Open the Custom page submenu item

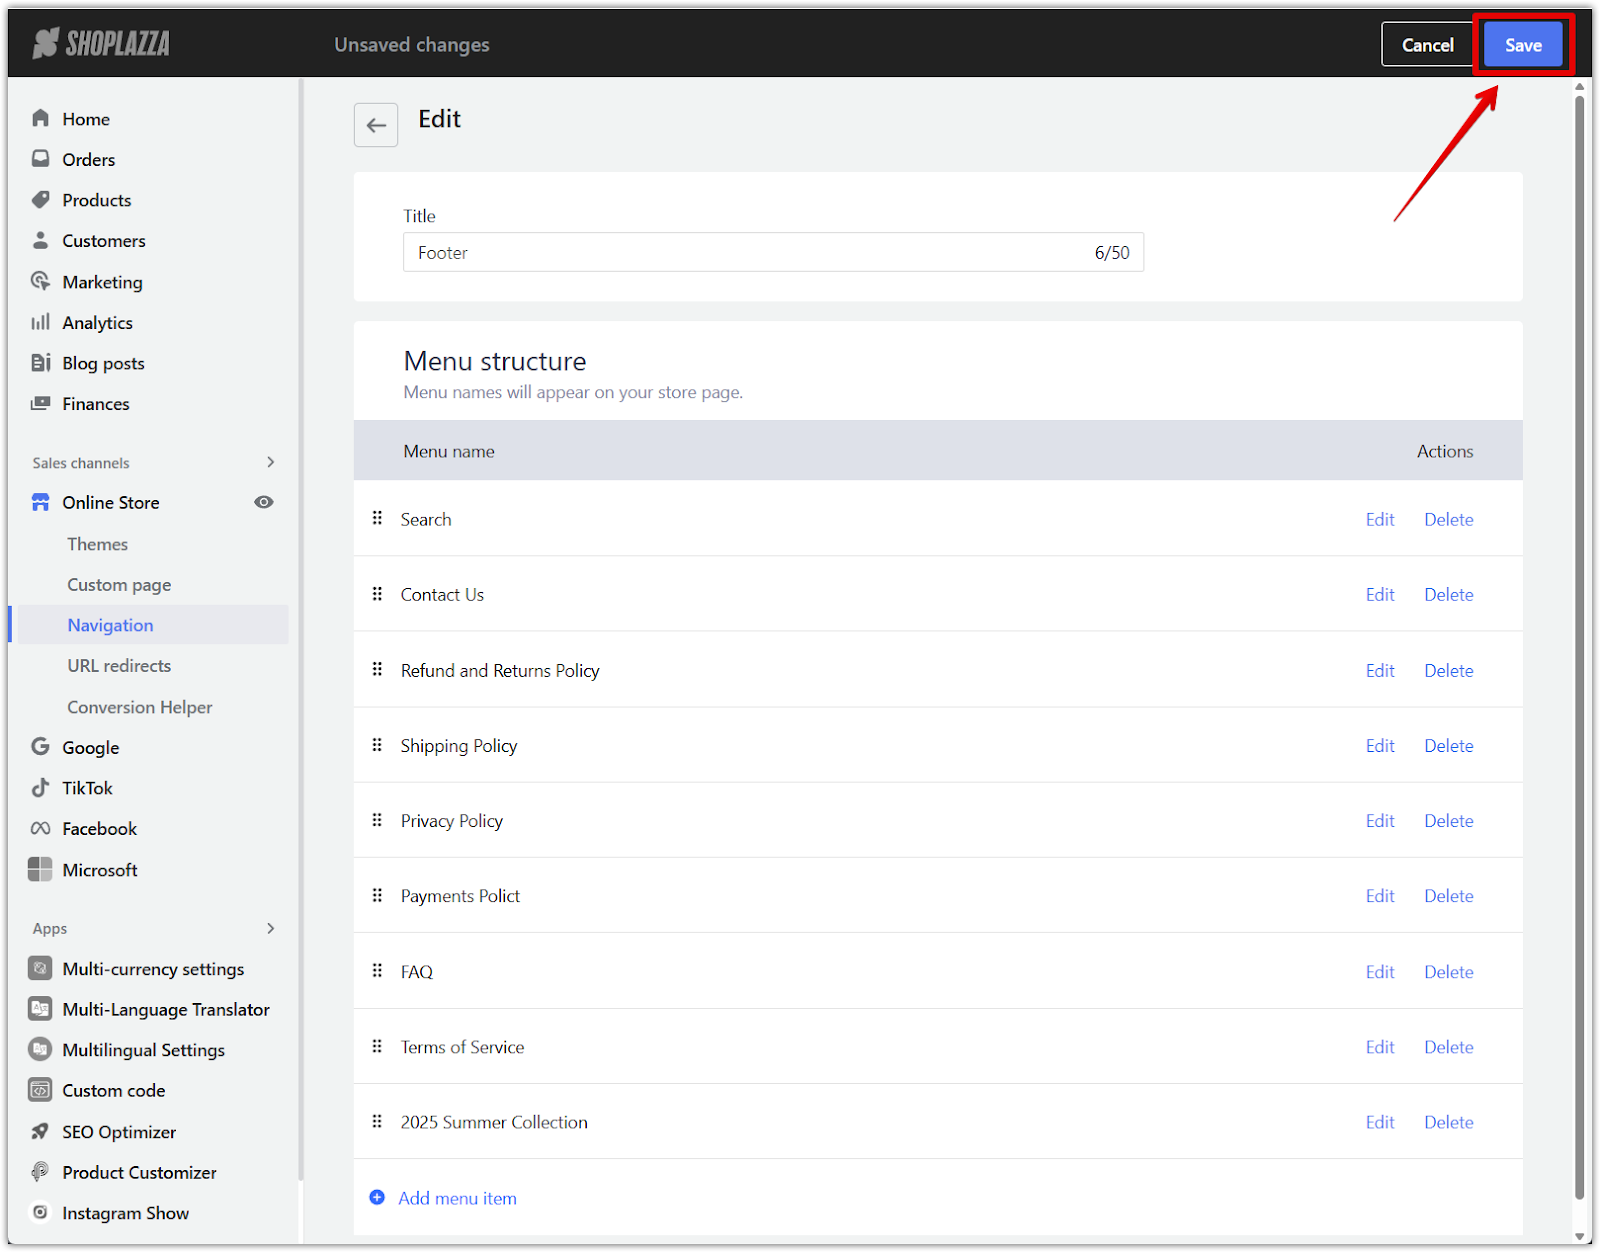(119, 585)
